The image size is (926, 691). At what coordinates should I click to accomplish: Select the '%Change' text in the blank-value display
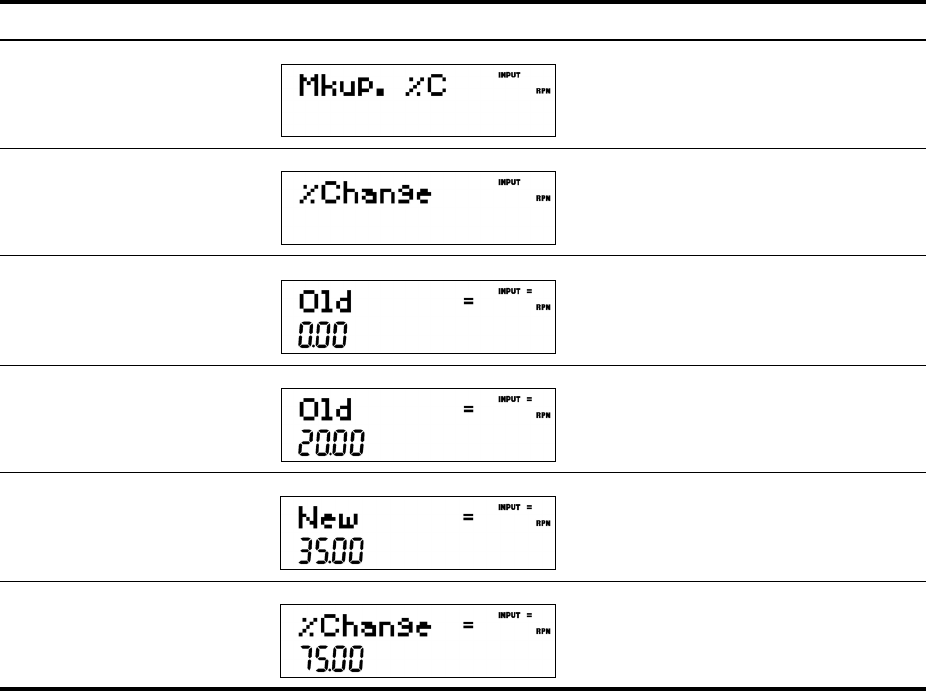pyautogui.click(x=365, y=195)
